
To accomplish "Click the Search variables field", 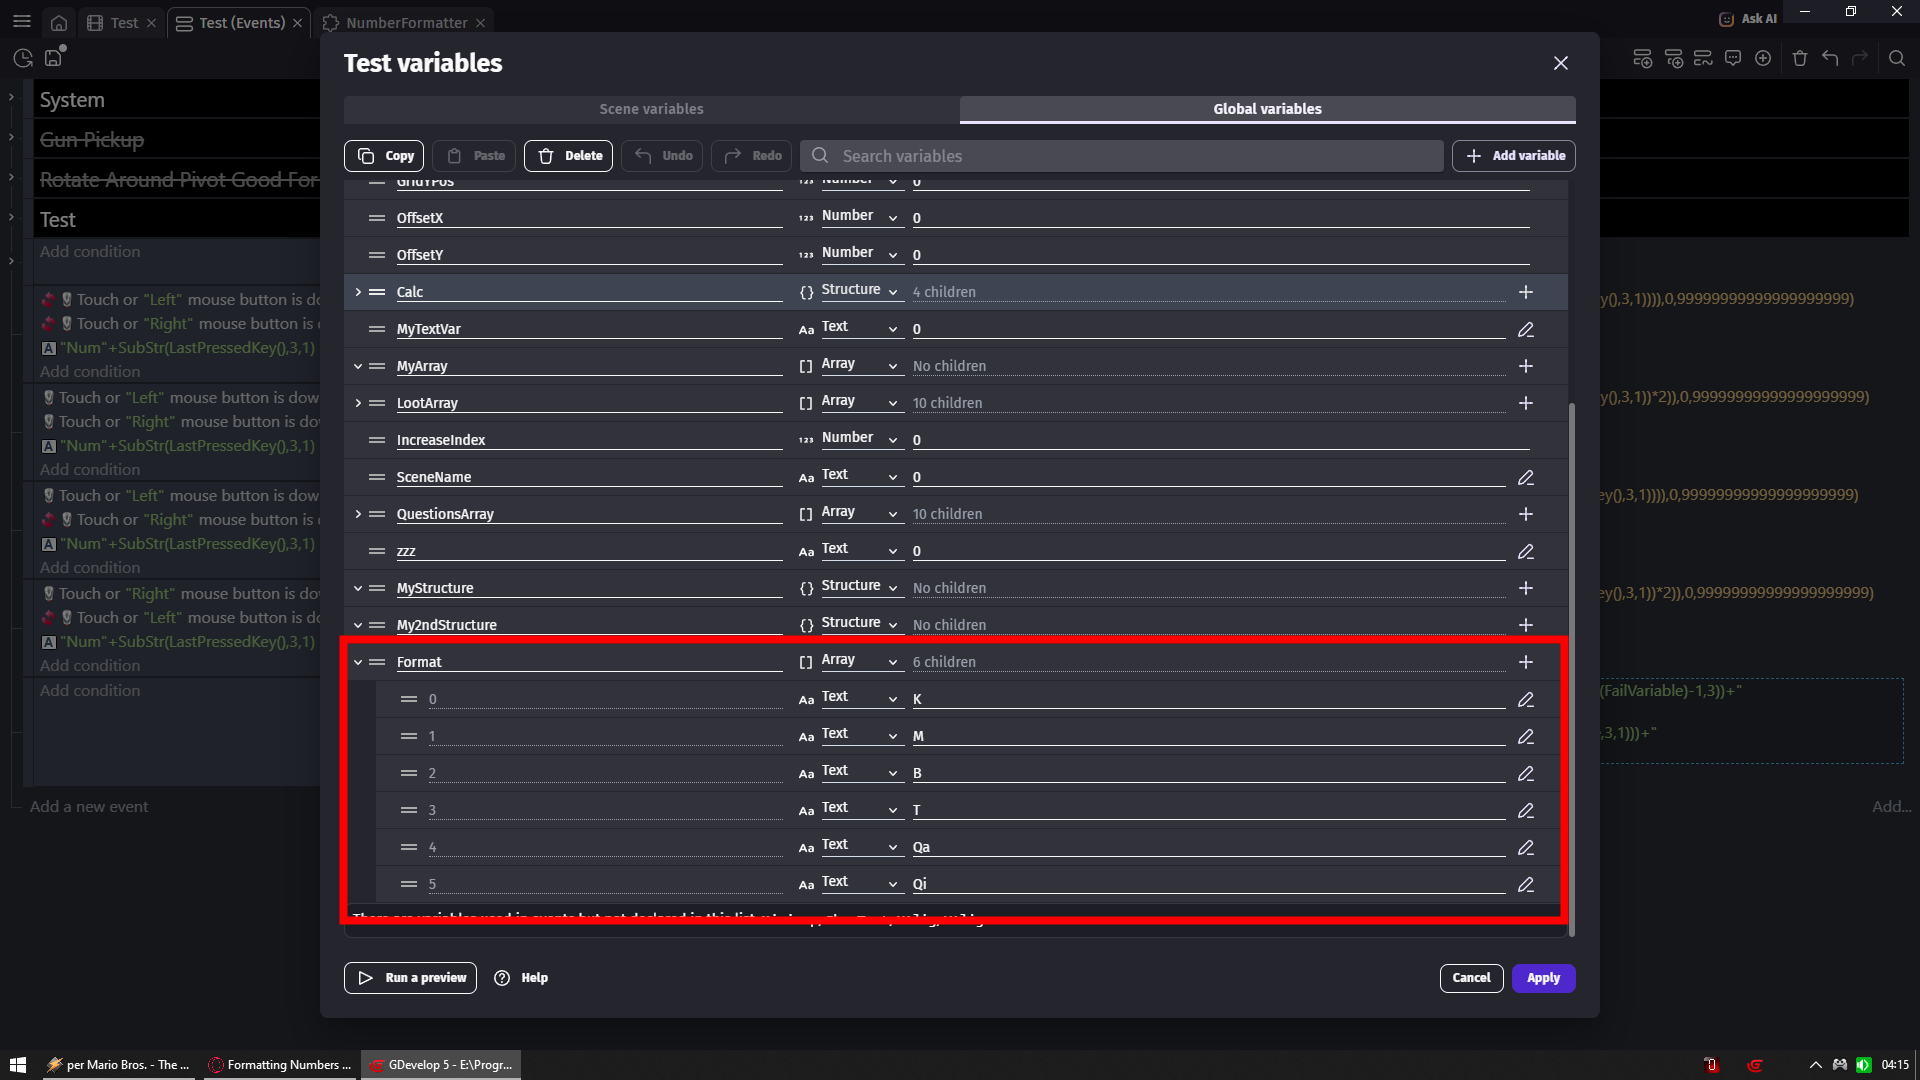I will (1120, 156).
